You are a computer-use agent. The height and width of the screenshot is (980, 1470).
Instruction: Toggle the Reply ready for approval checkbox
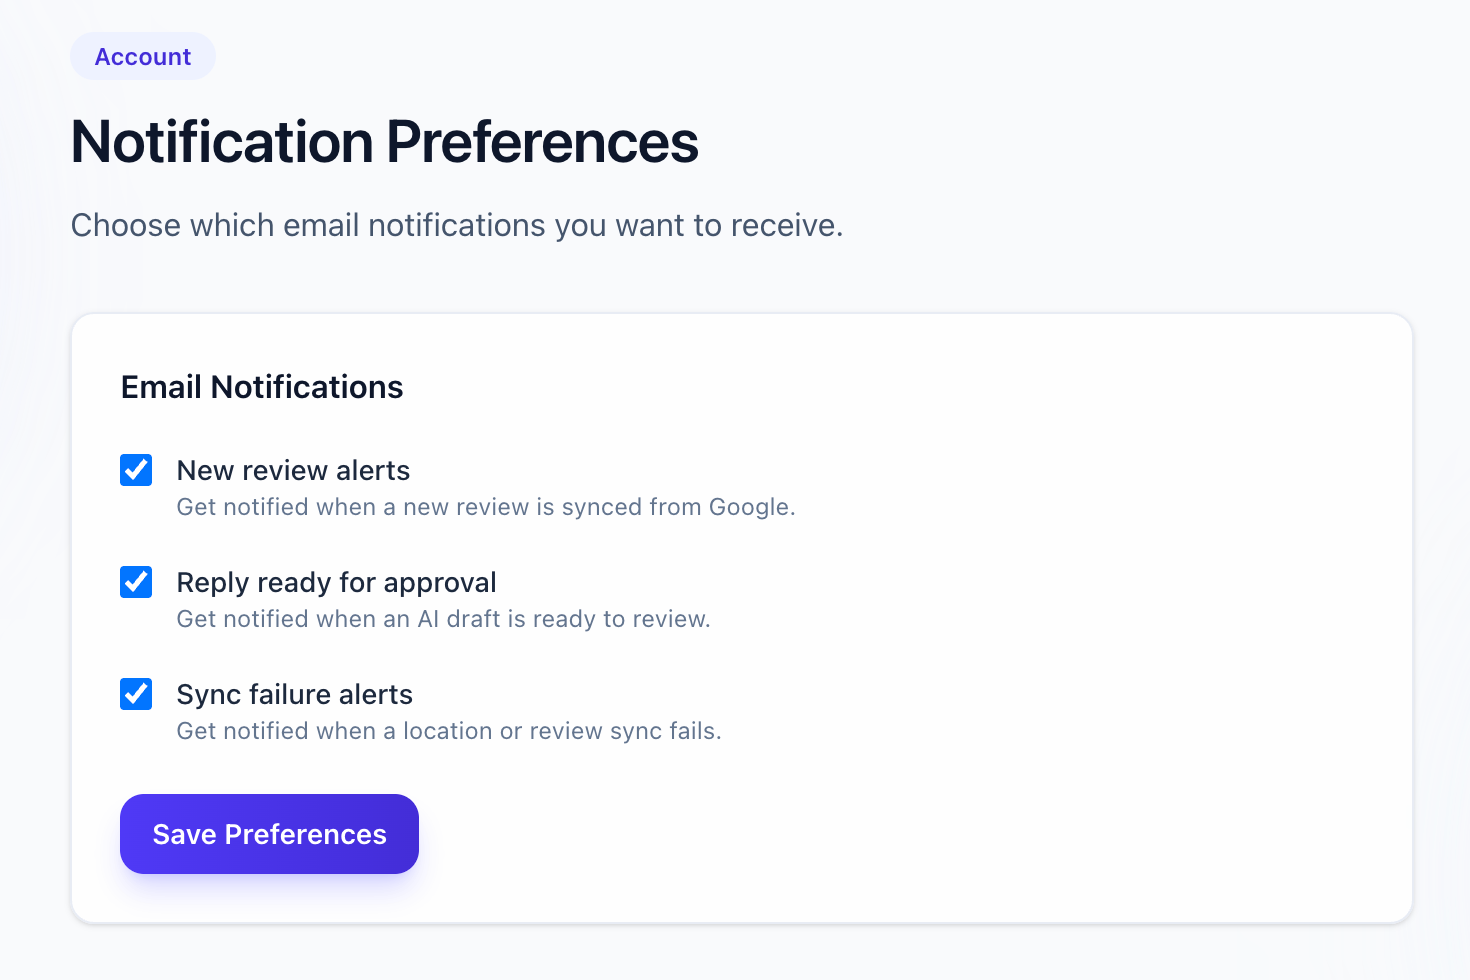coord(135,582)
